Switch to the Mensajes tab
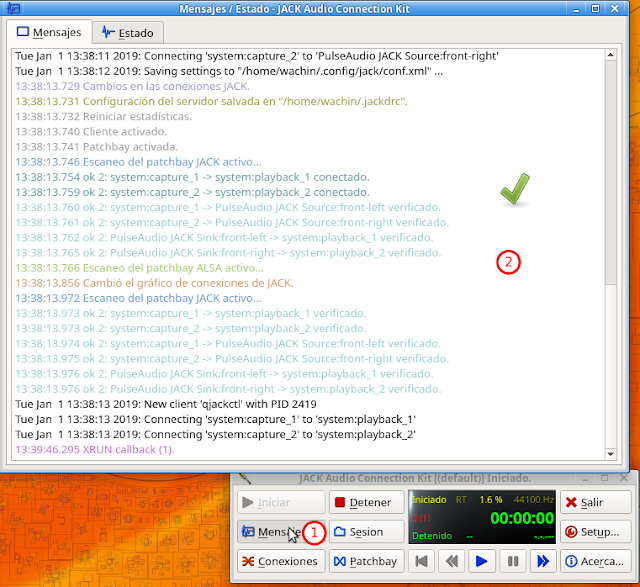 pos(49,32)
